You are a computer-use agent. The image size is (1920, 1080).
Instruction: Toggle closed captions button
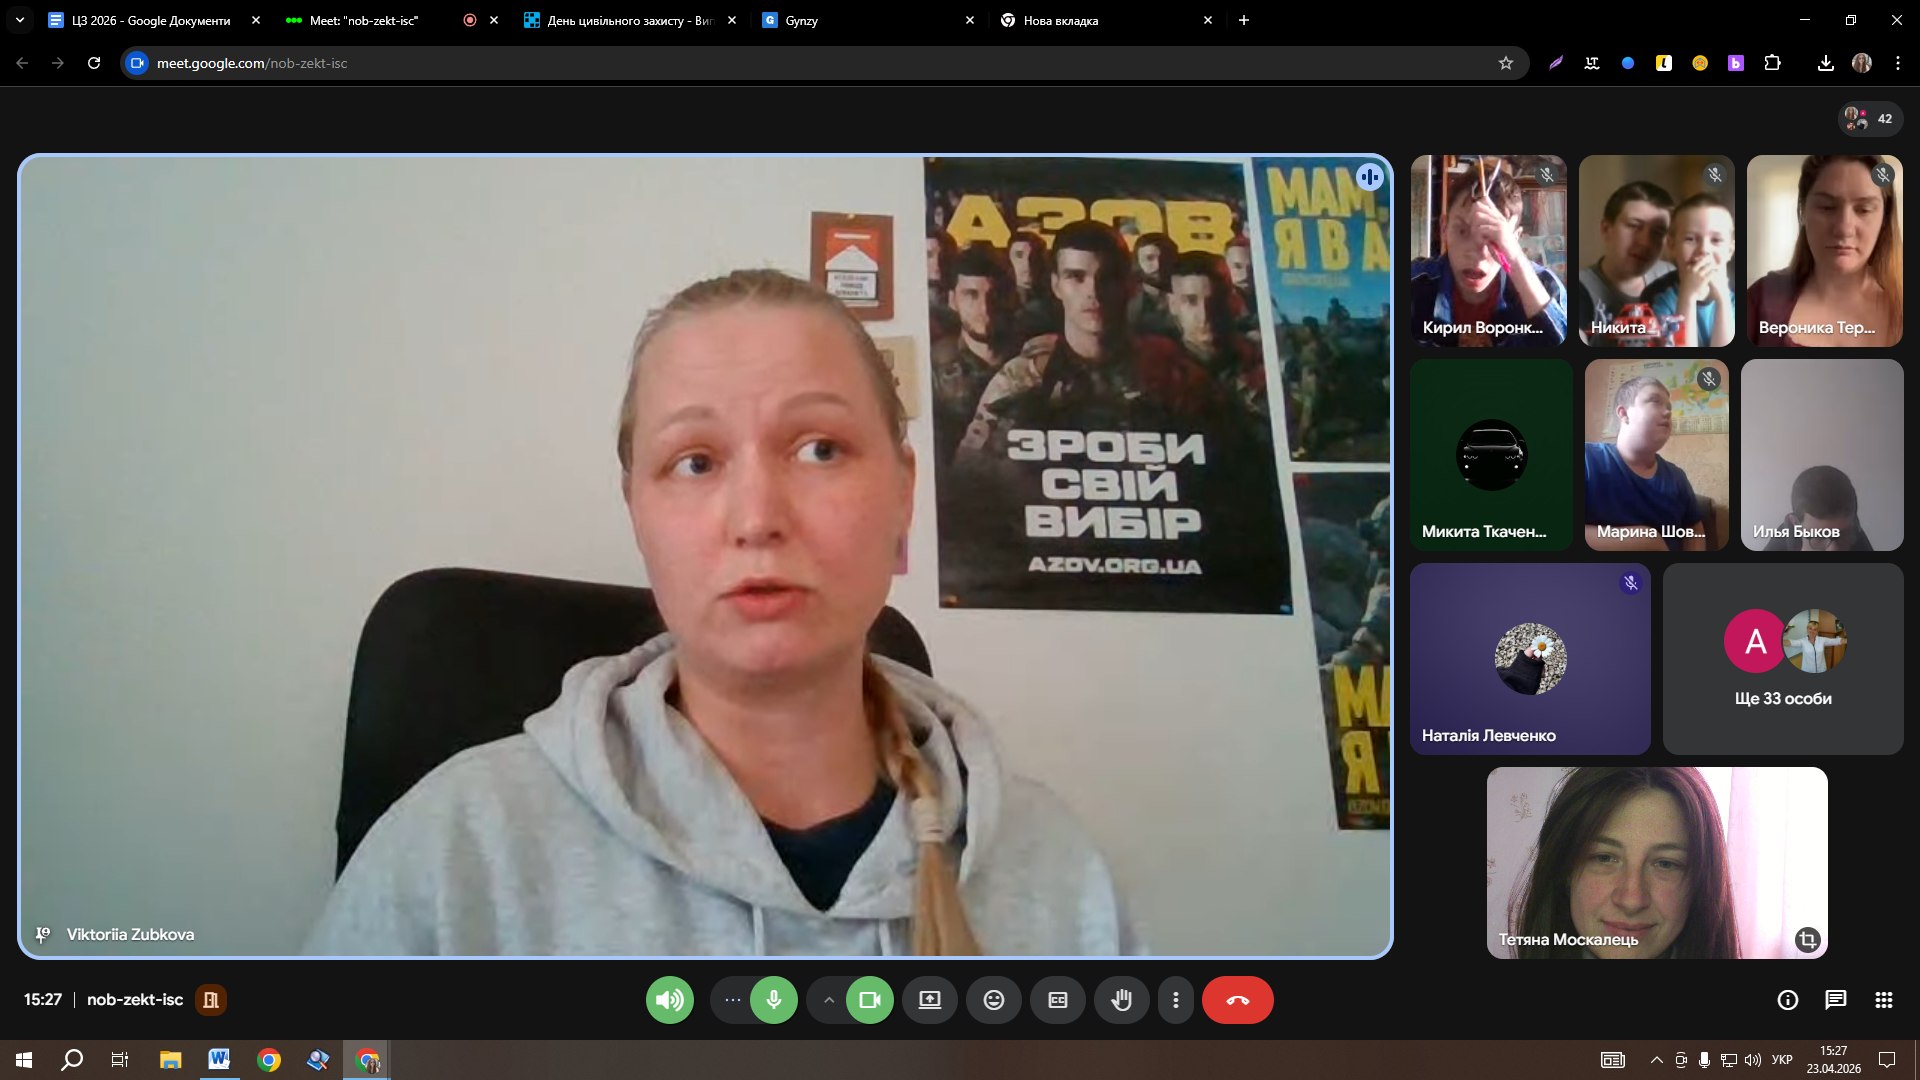(x=1057, y=1000)
